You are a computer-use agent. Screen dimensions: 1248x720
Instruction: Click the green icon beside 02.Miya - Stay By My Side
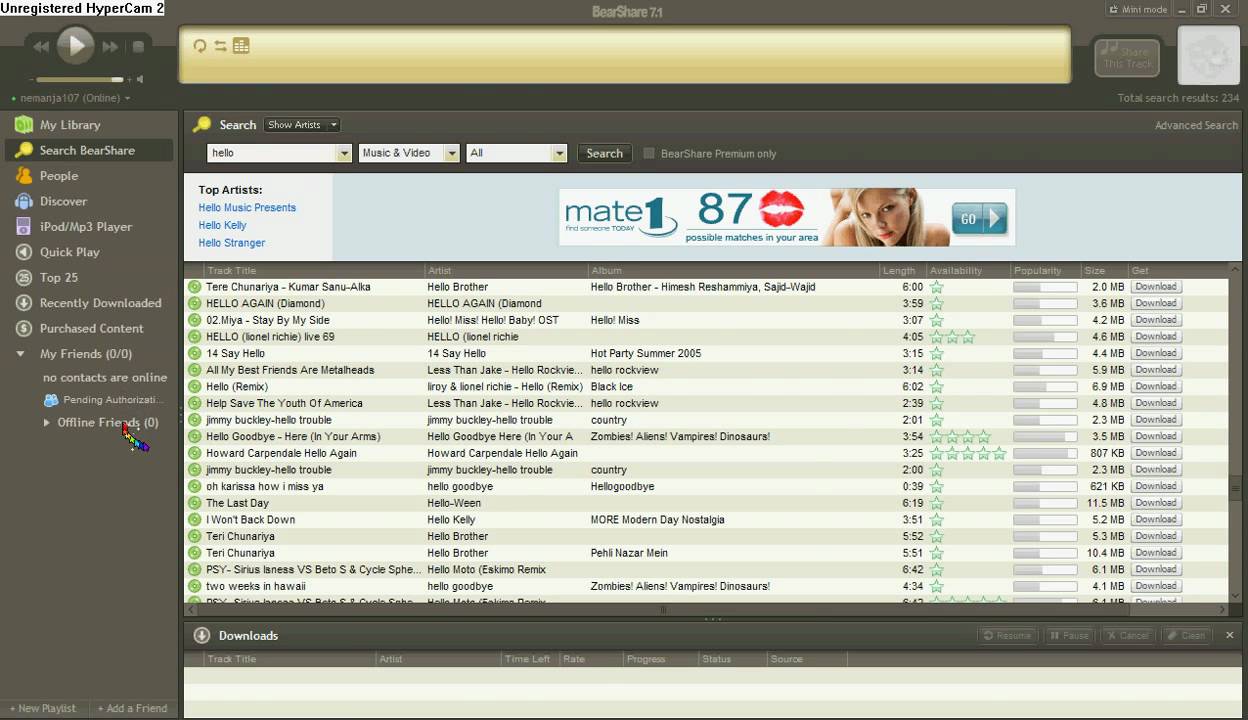(x=194, y=320)
